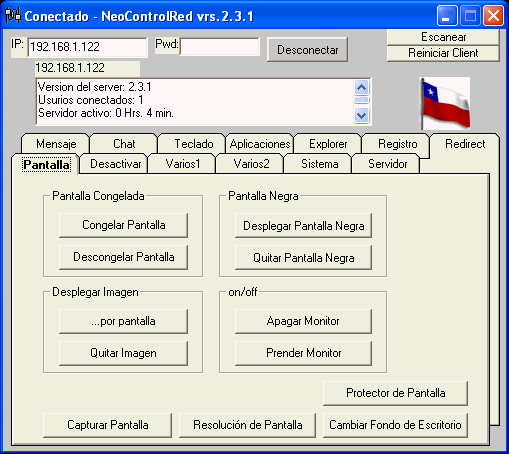Click the Escanear button
This screenshot has width=509, height=454.
click(443, 37)
